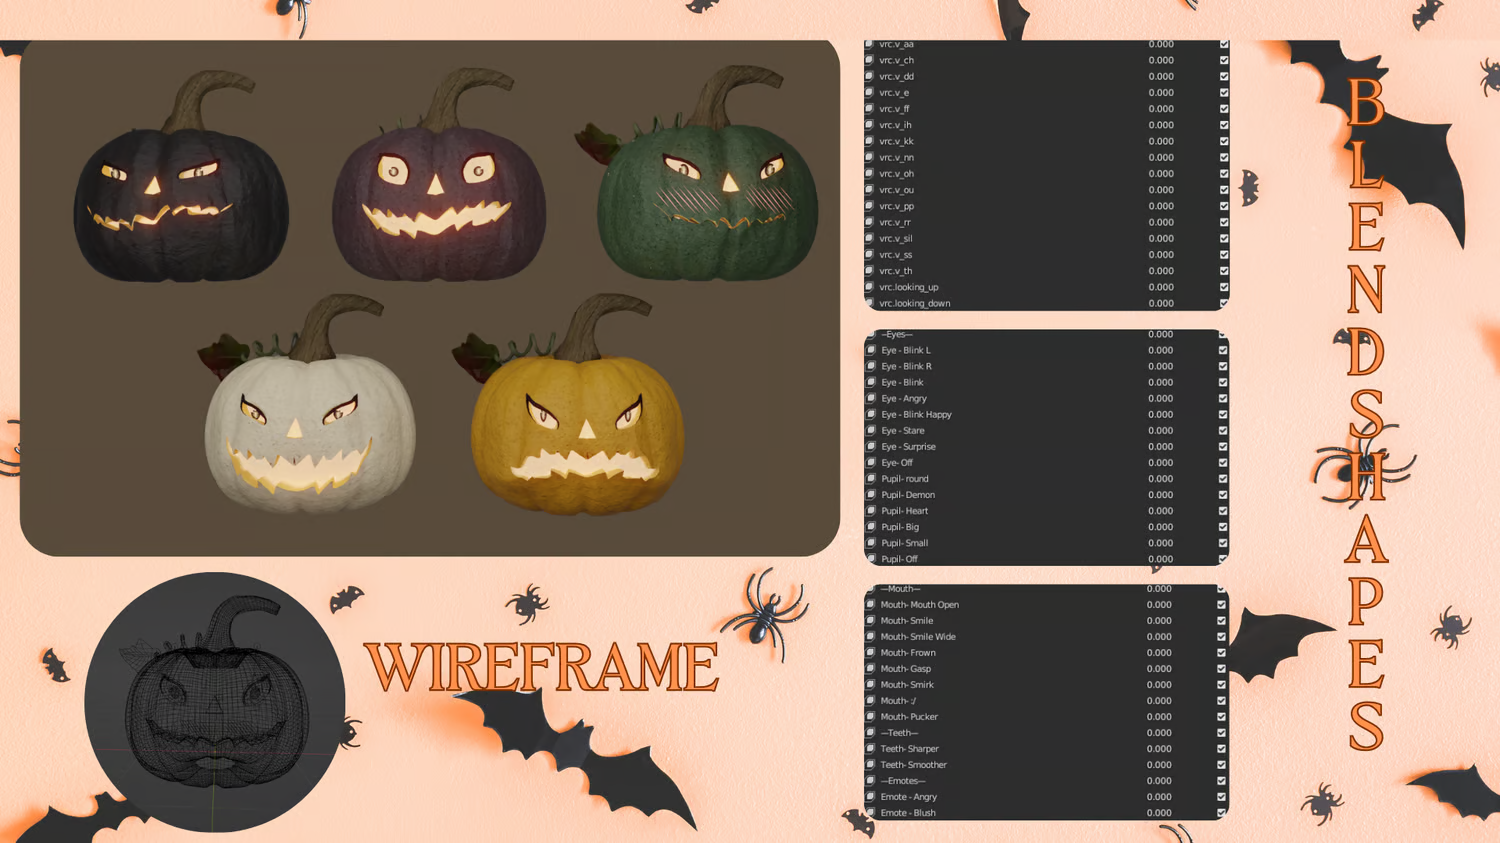Viewport: 1500px width, 843px height.
Task: Click the shape key icon beside Pupil- Small
Action: click(x=871, y=543)
